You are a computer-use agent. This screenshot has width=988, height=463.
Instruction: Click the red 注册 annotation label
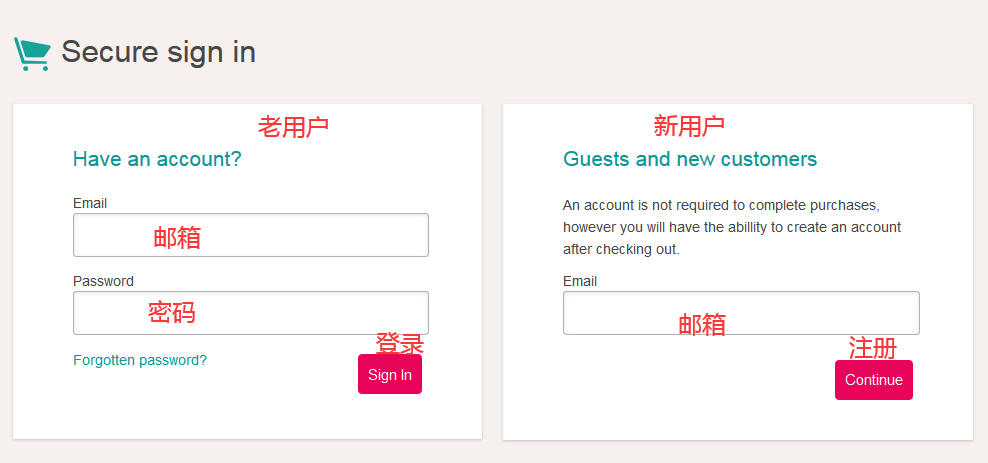click(872, 348)
